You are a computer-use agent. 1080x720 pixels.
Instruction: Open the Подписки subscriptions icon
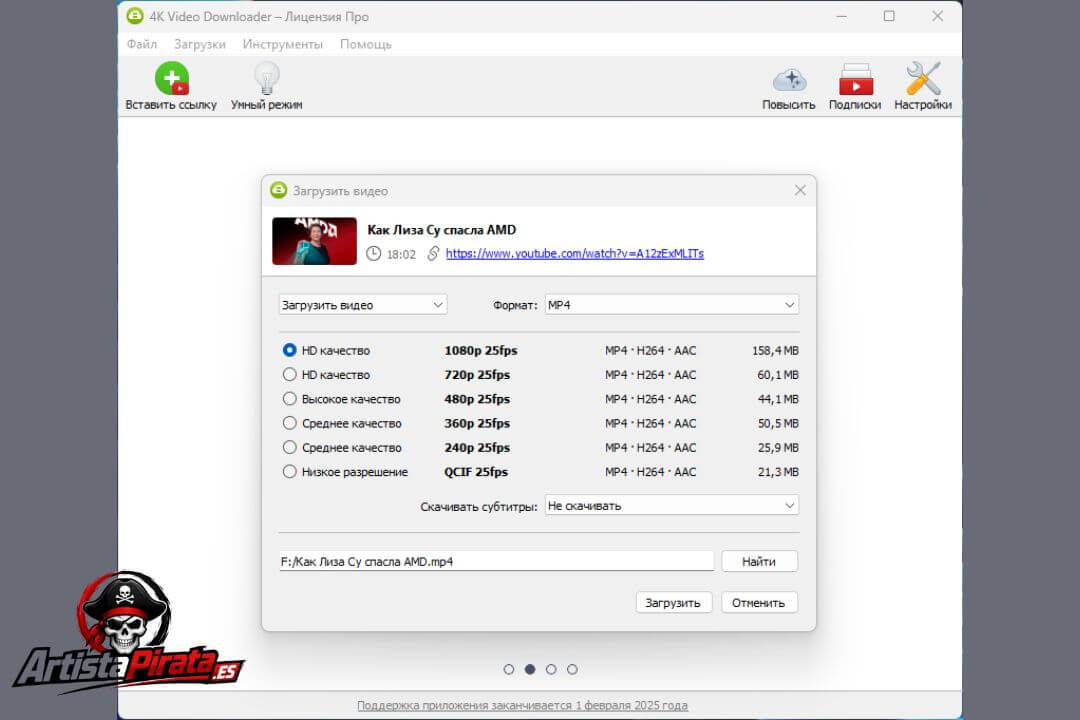[x=855, y=79]
